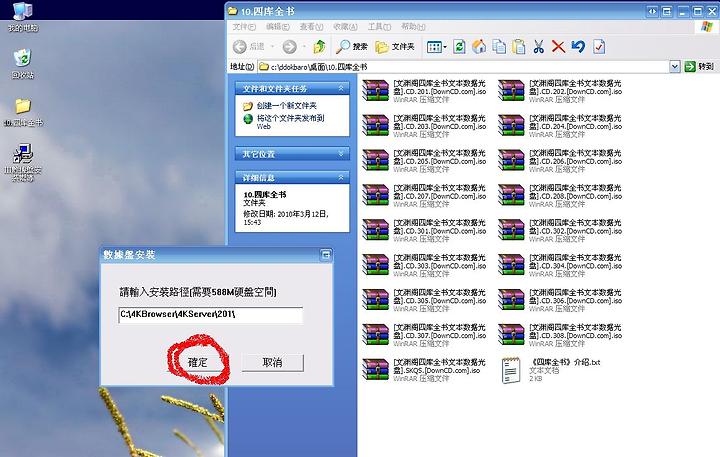Open the Tools (工具) menu
Screen dimensions: 720x457
(x=379, y=27)
